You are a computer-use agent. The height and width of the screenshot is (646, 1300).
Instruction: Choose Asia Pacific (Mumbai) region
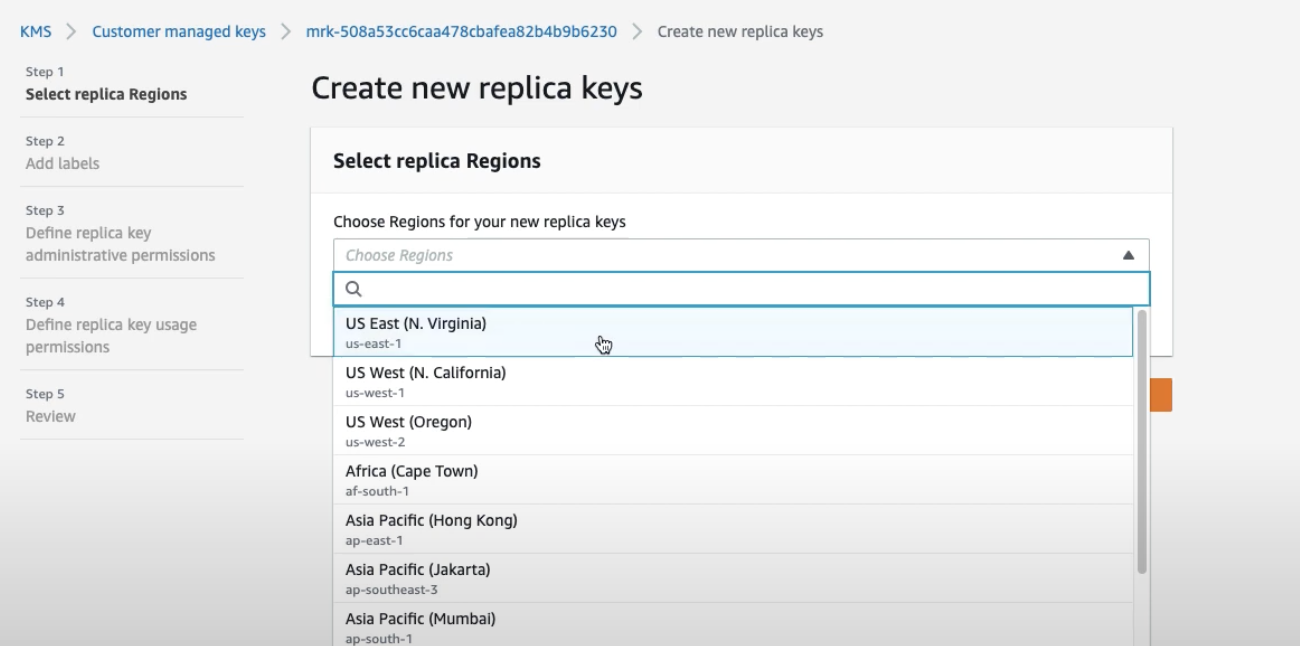(x=732, y=626)
